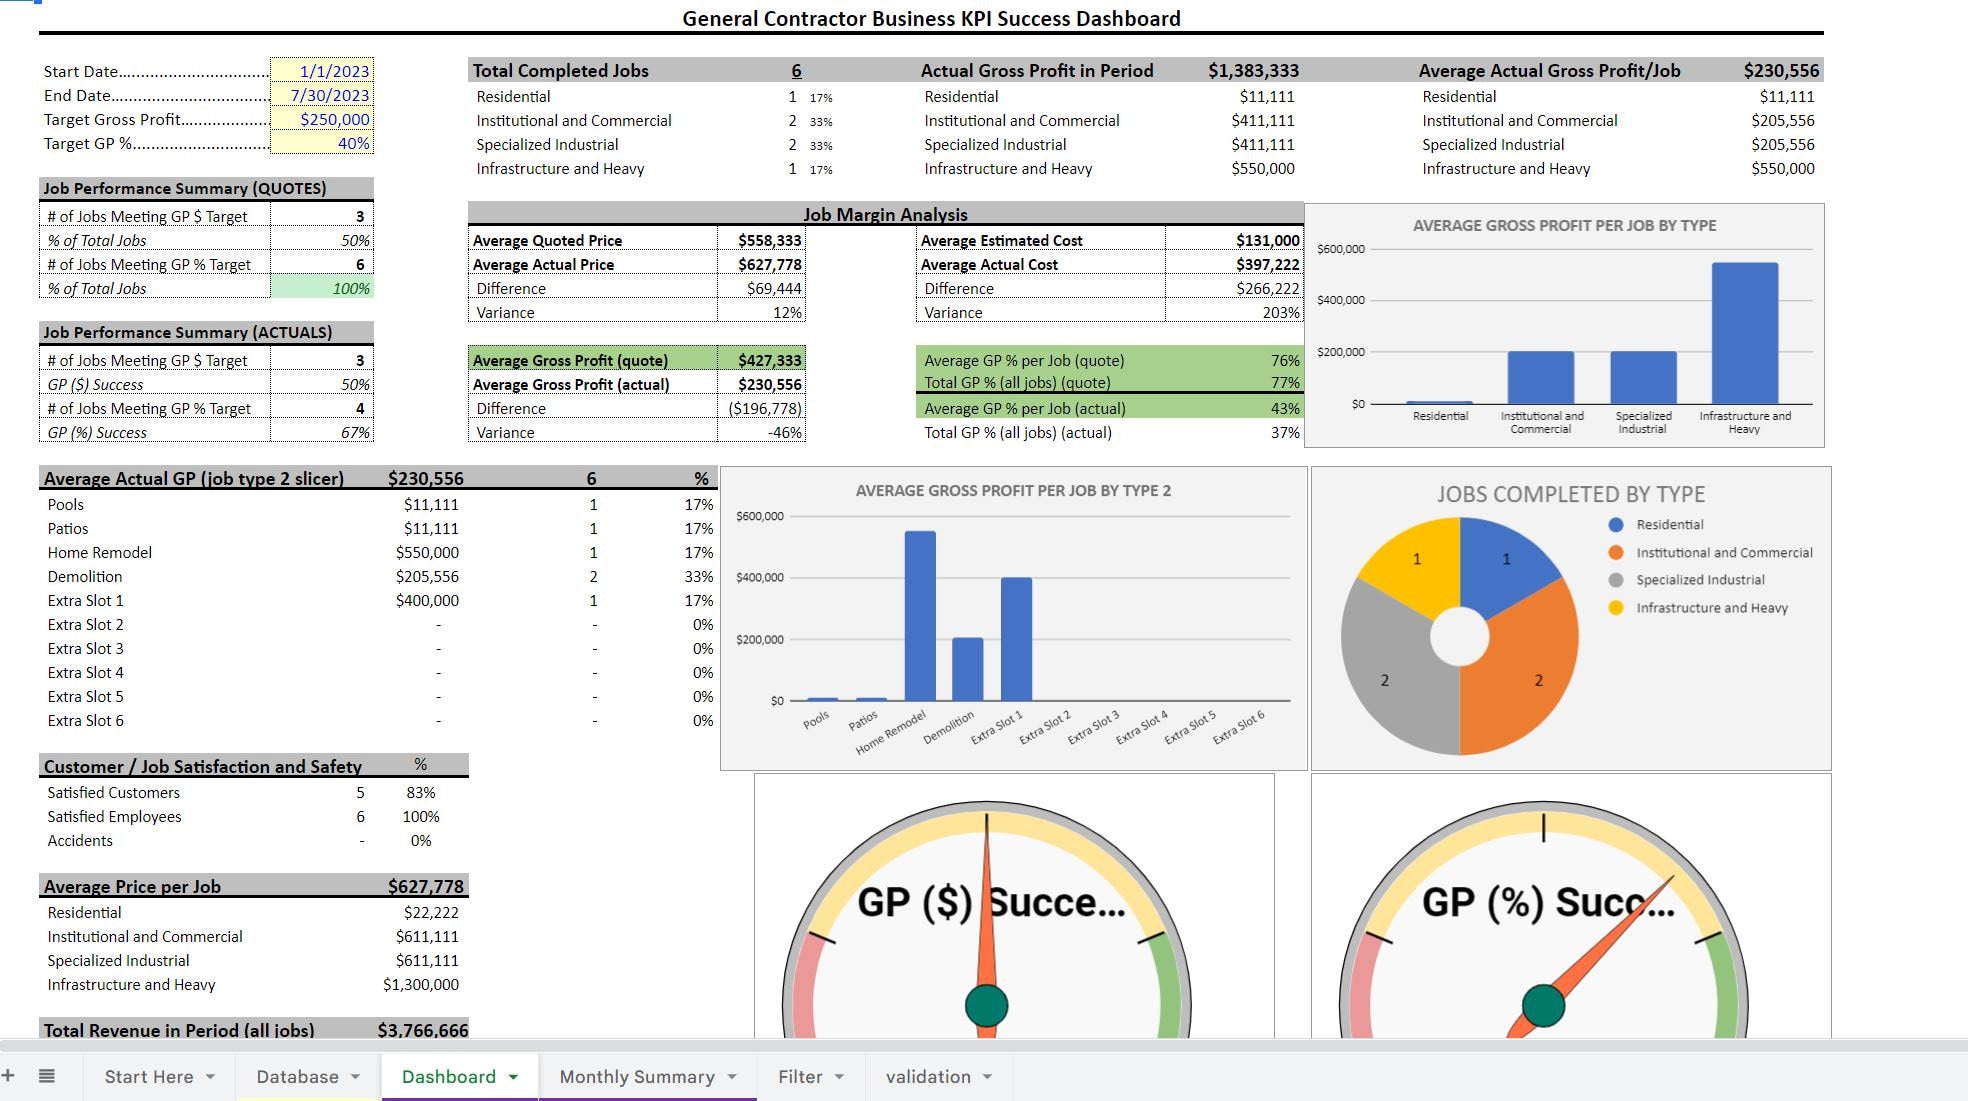Click the Residential legend in the pie chart
1968x1101 pixels.
point(1669,524)
